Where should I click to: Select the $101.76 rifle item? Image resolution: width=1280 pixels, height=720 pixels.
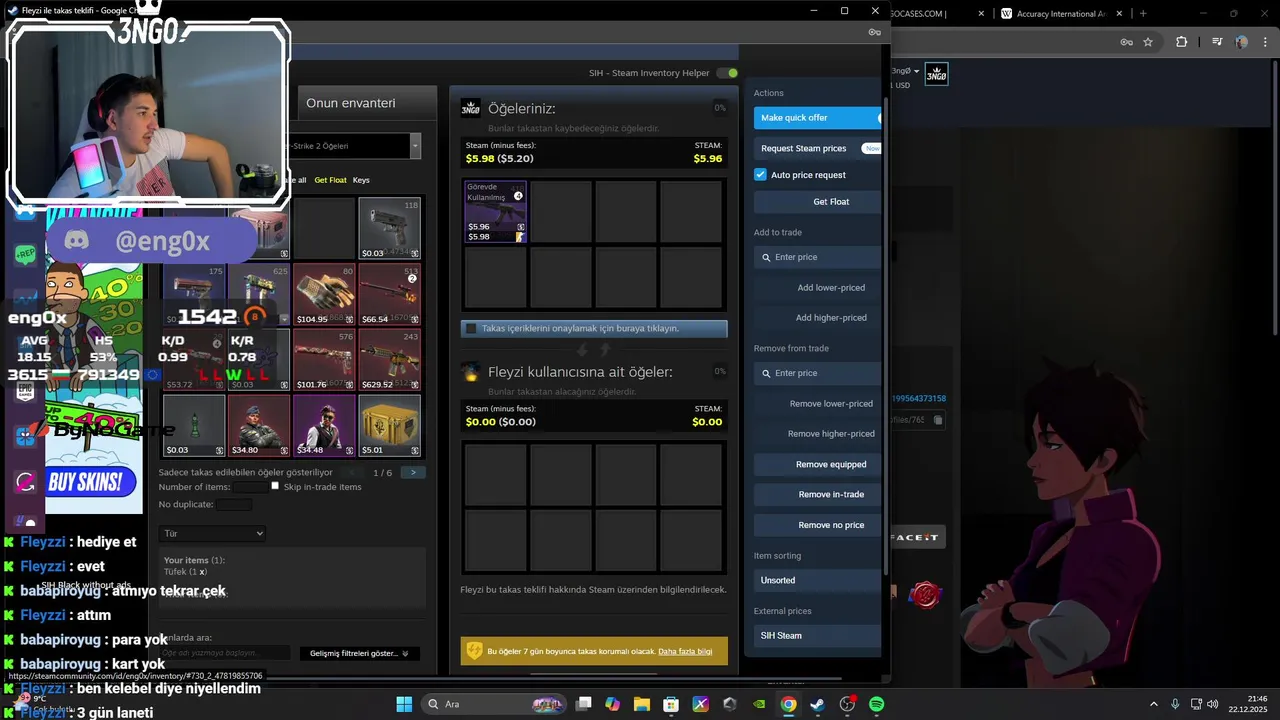(324, 360)
